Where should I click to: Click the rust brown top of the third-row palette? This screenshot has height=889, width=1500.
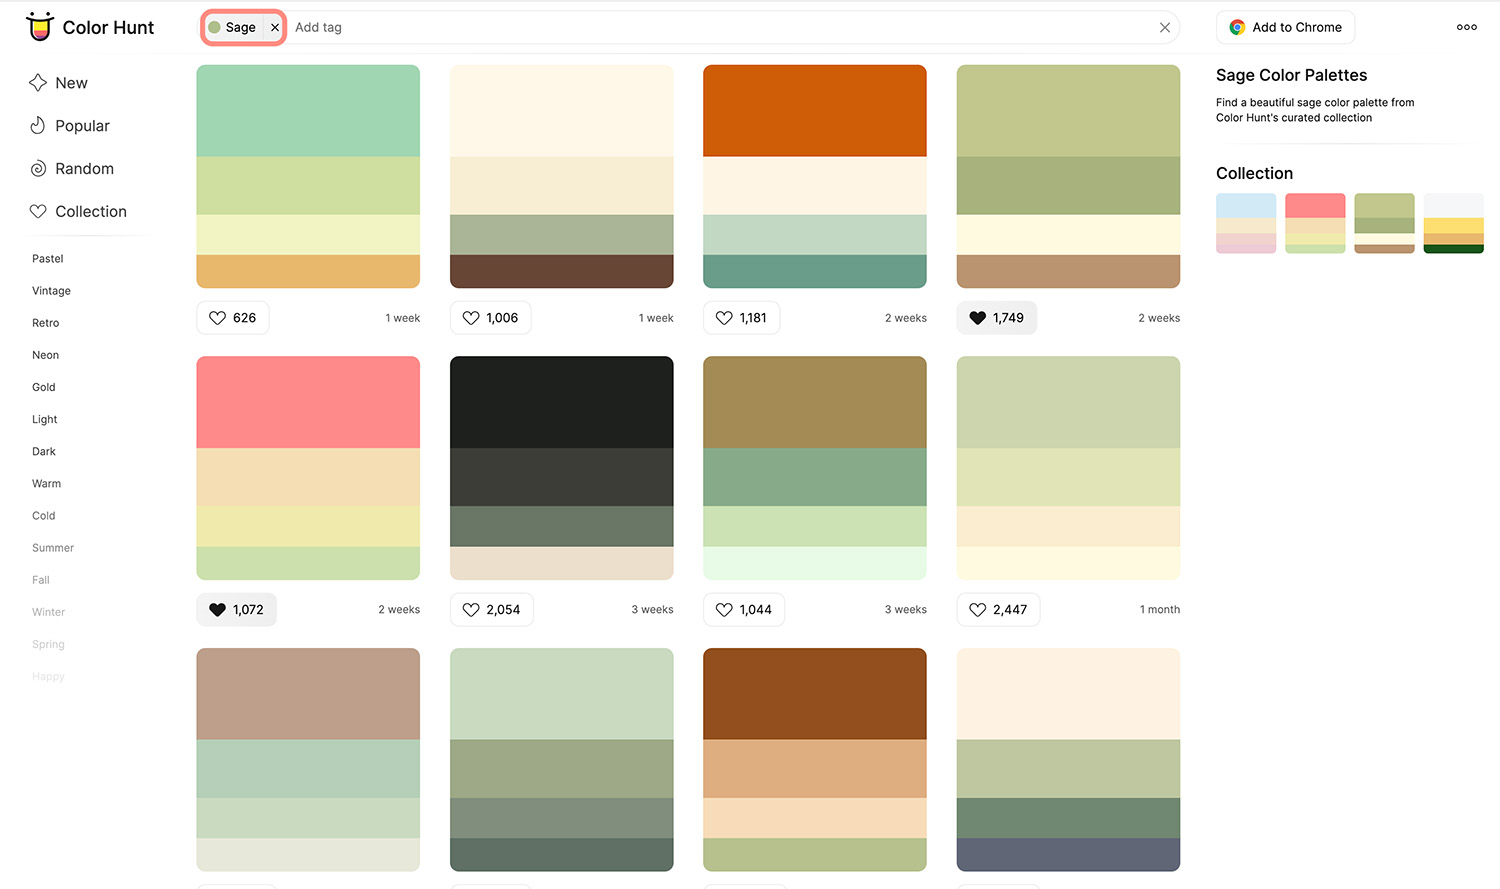[815, 694]
